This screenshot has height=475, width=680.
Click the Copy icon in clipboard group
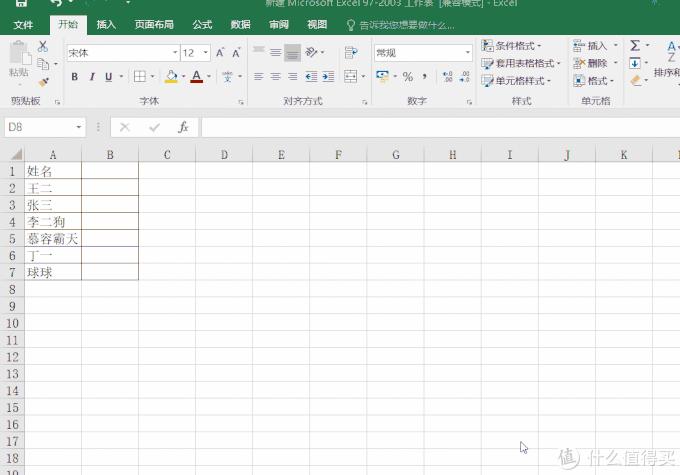tap(43, 64)
